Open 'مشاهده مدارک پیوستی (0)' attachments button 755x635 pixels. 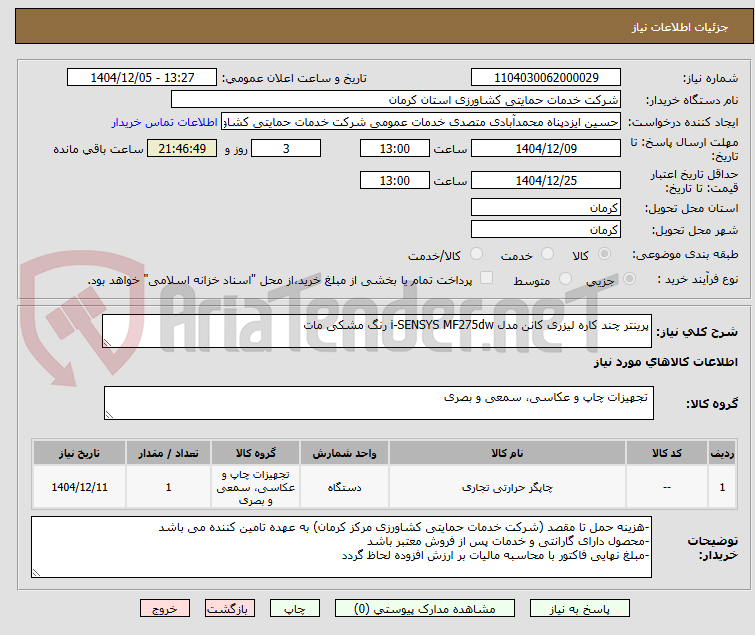coord(425,609)
